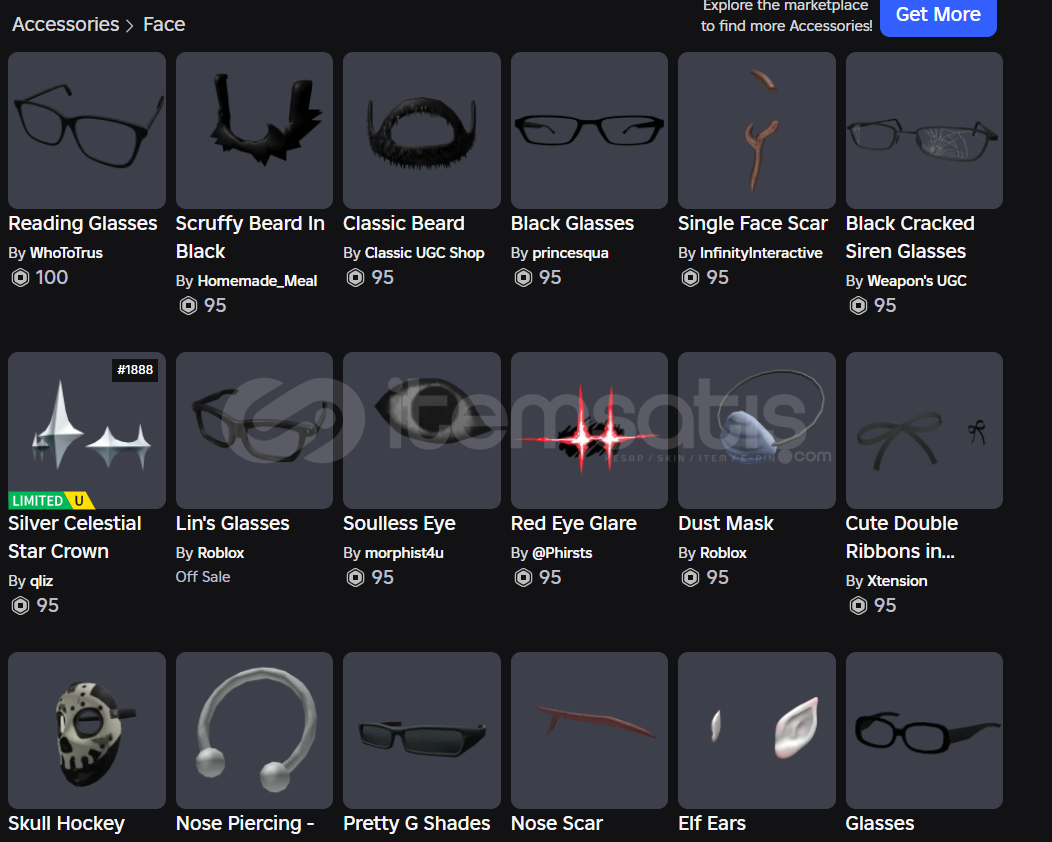Click the Robux icon under Classic Beard

pos(356,278)
